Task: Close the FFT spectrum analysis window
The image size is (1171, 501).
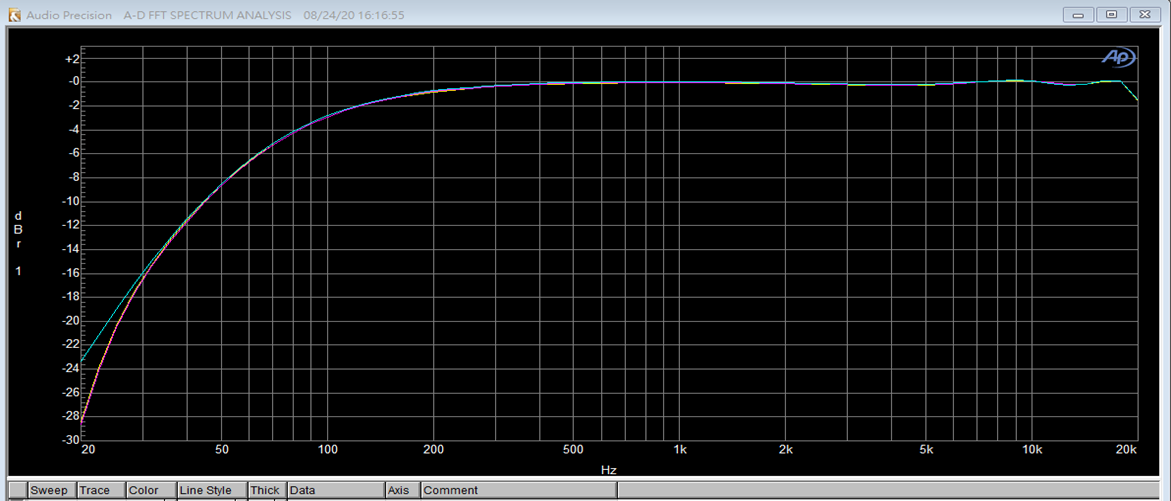Action: pyautogui.click(x=1144, y=14)
